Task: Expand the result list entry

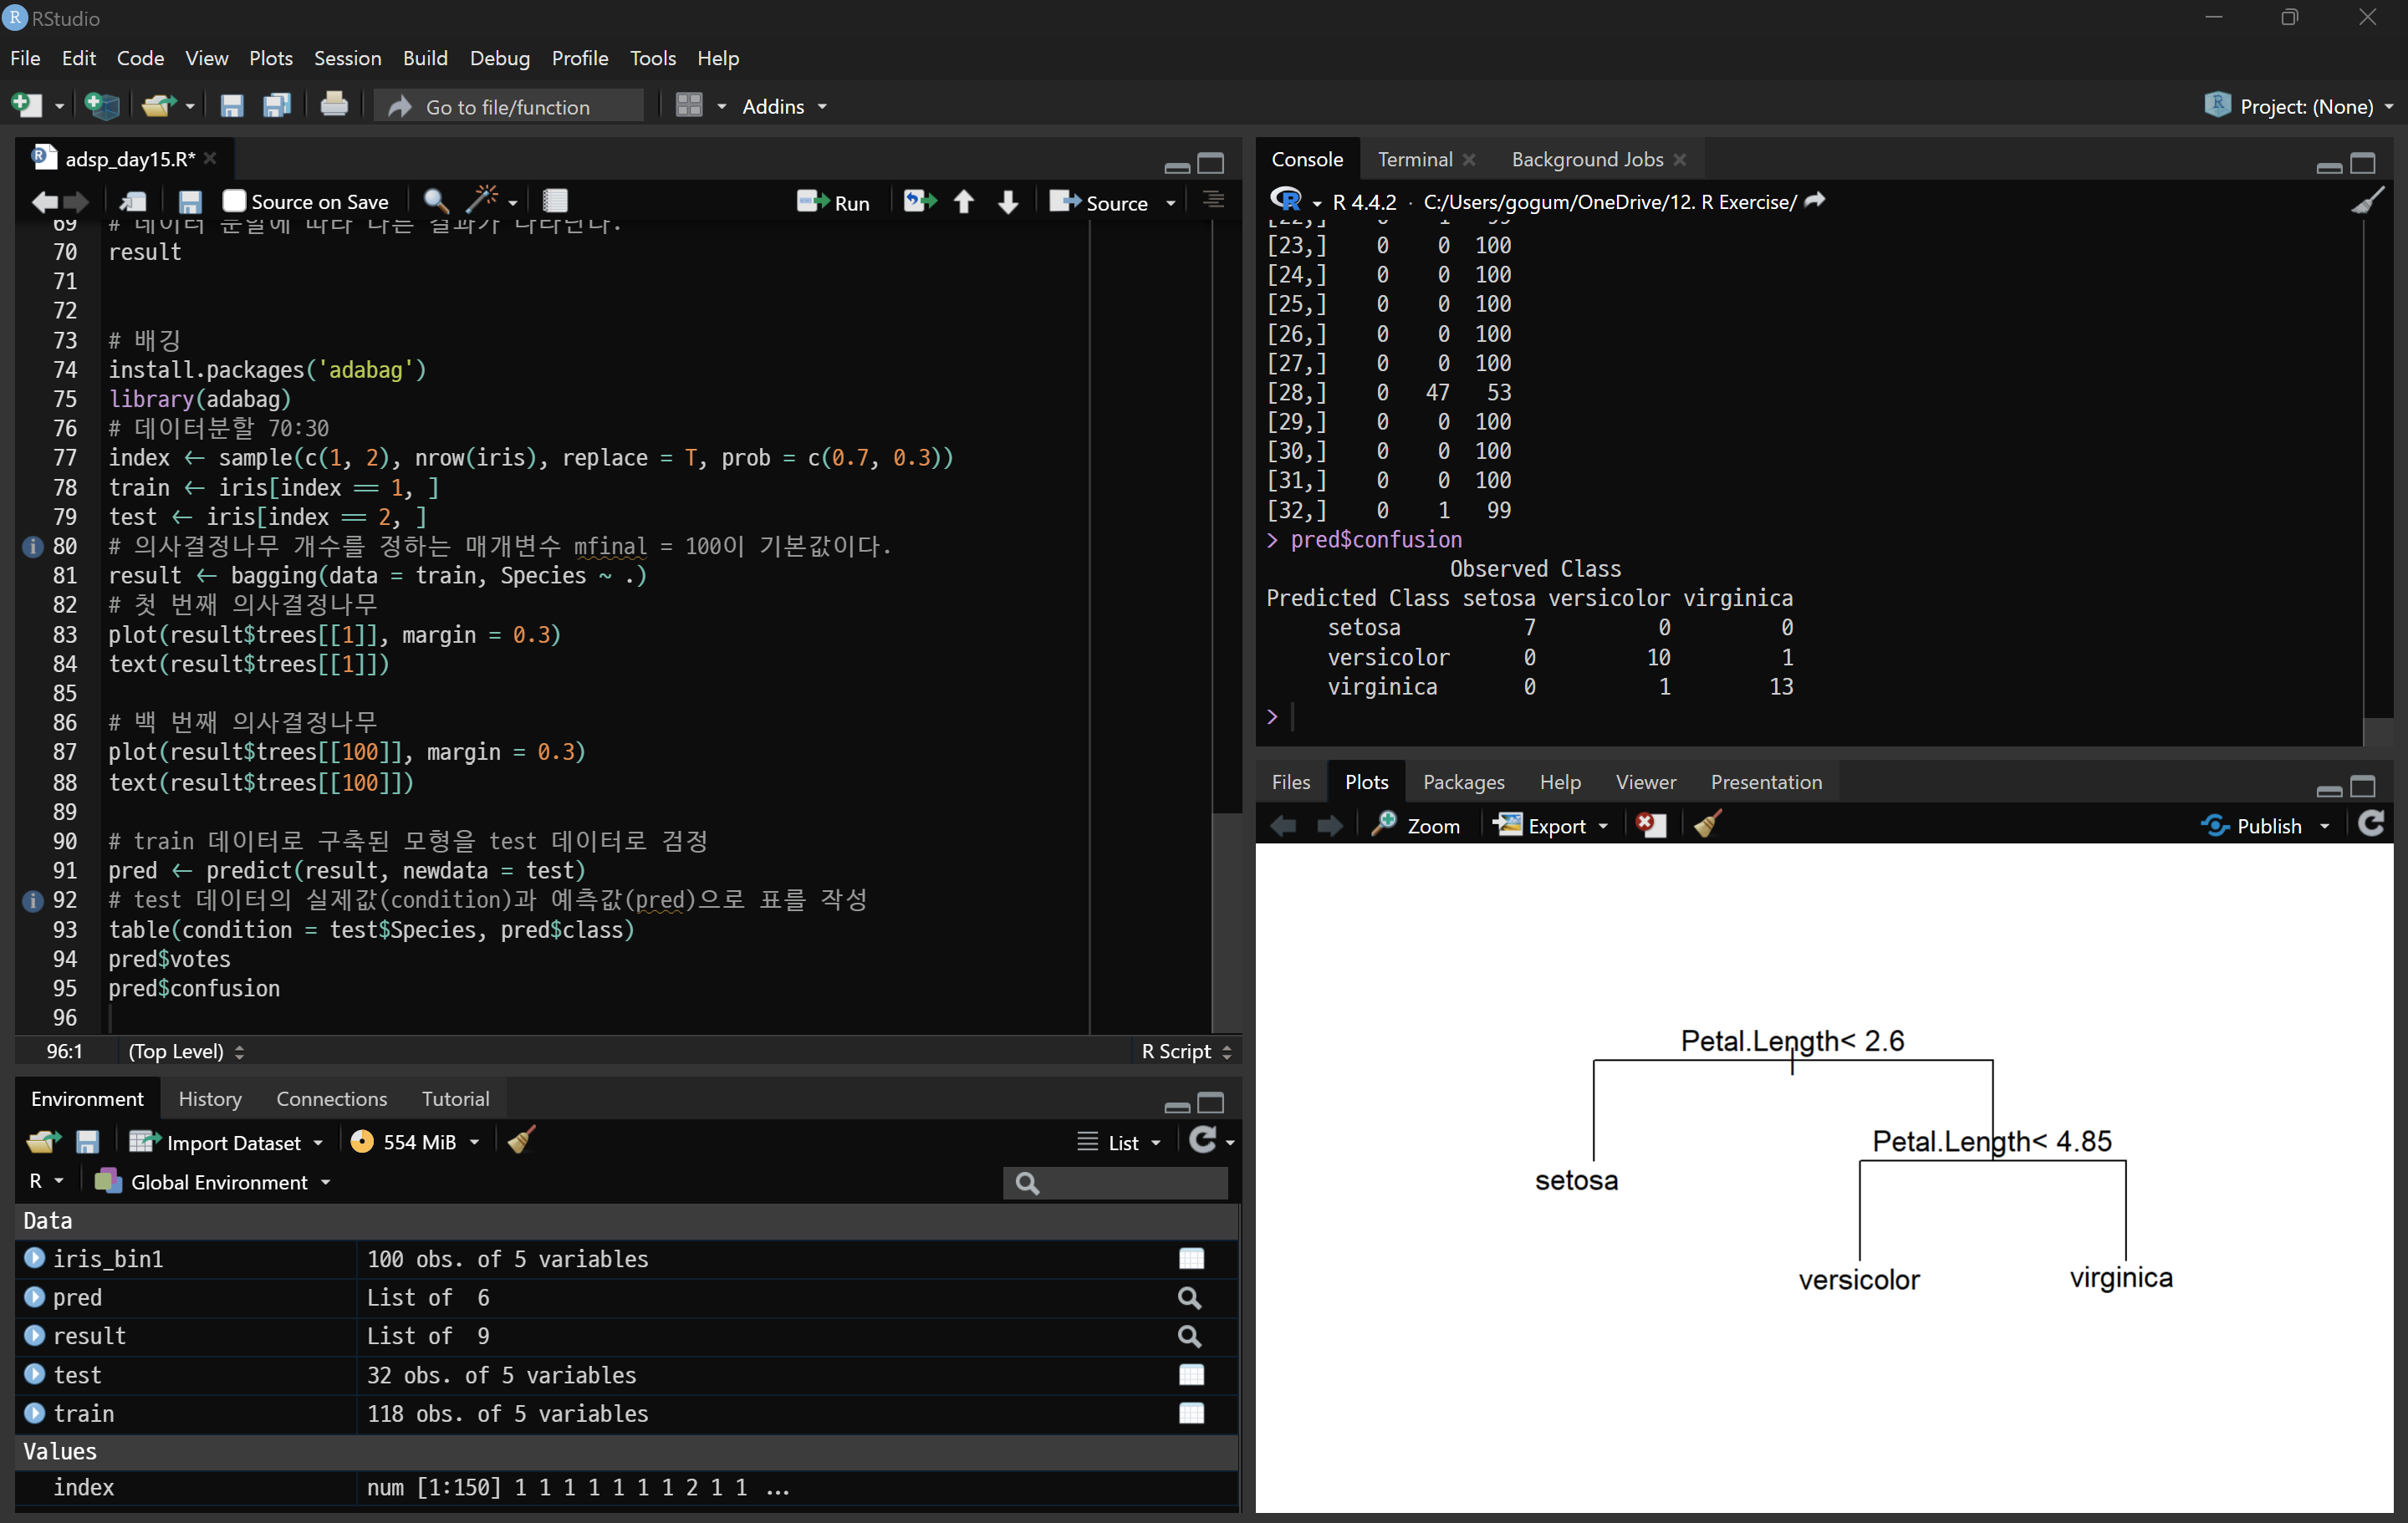Action: (x=35, y=1335)
